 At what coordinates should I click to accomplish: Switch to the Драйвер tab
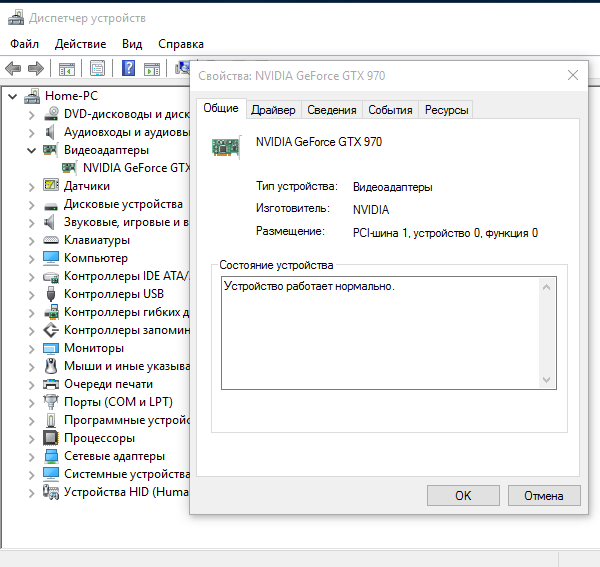273,110
